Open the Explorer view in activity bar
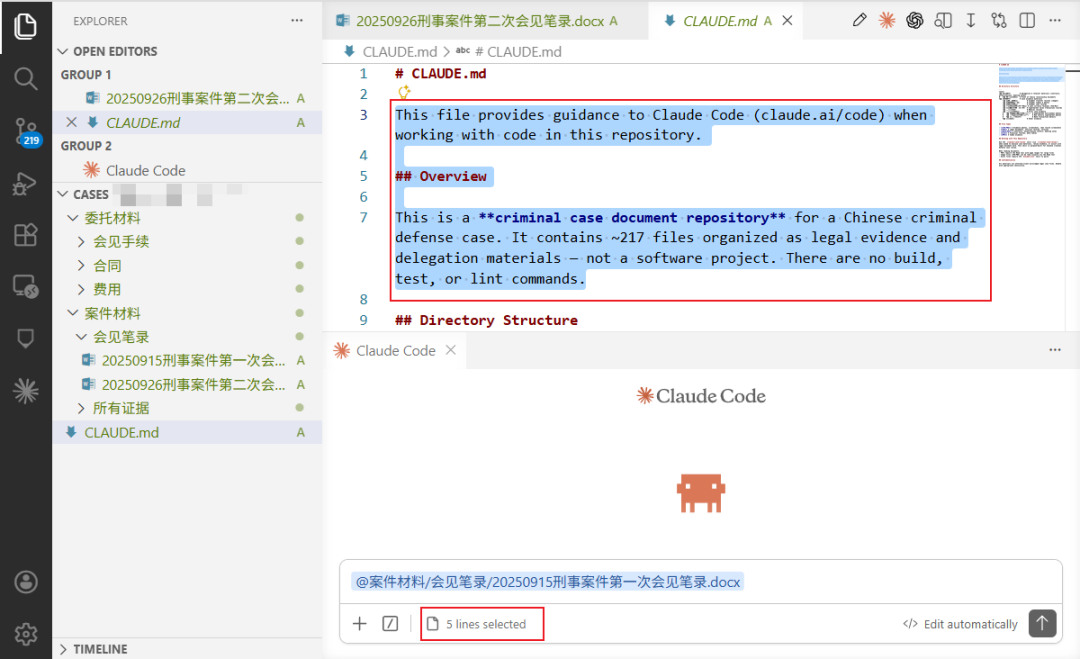The width and height of the screenshot is (1080, 659). [25, 26]
